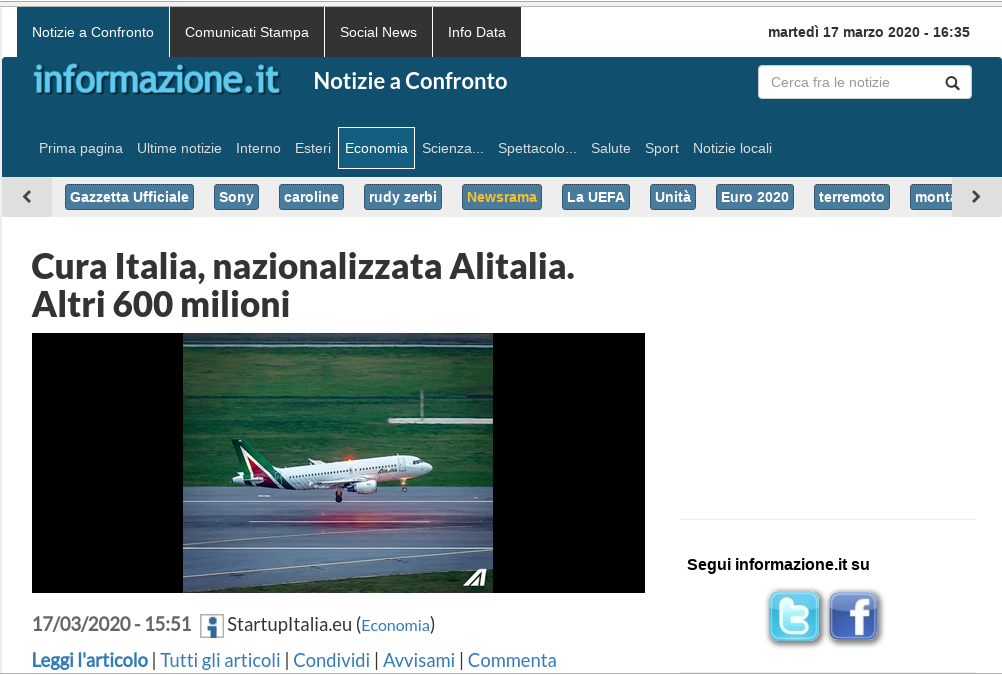Select the caroline tag
The image size is (1002, 675).
(x=311, y=197)
